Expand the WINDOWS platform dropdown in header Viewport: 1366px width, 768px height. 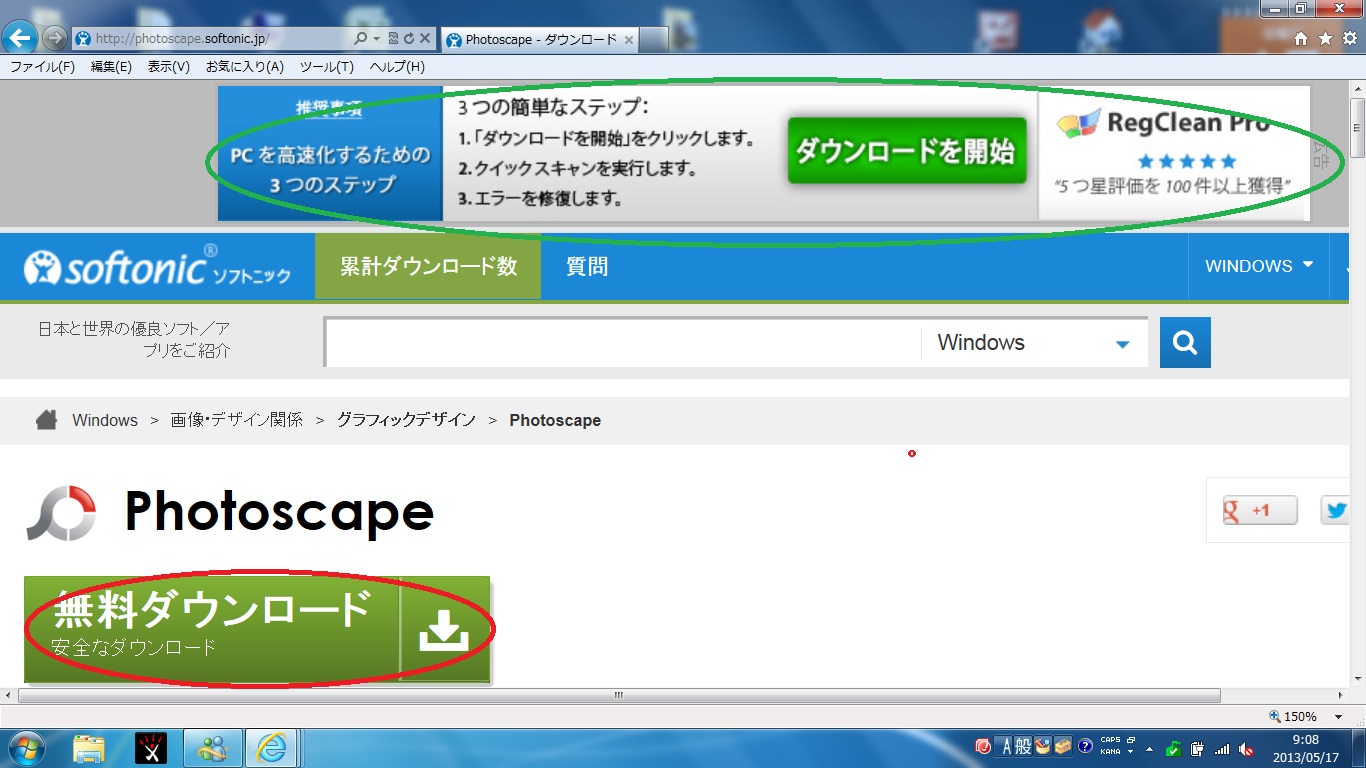[1259, 266]
